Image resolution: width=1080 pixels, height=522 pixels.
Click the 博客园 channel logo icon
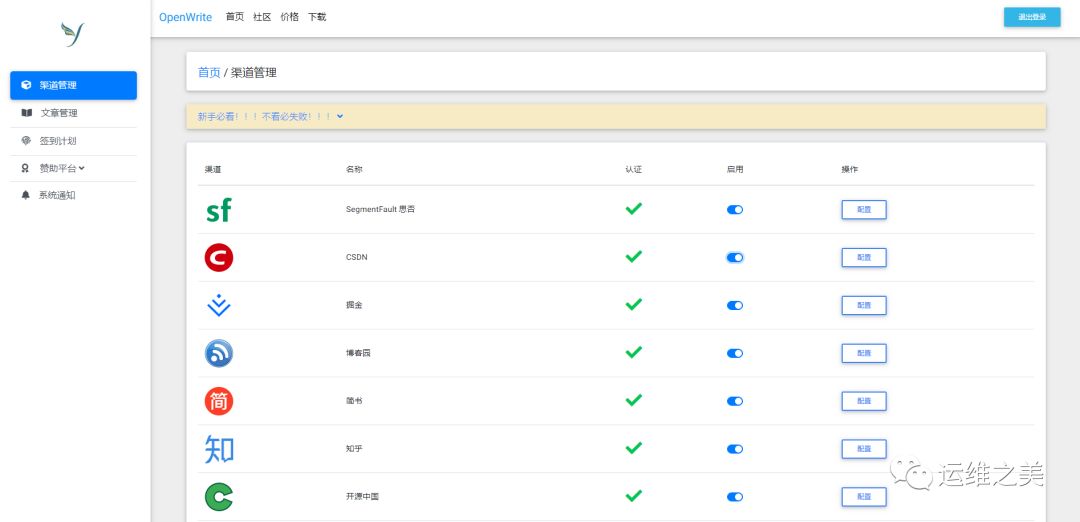tap(219, 353)
